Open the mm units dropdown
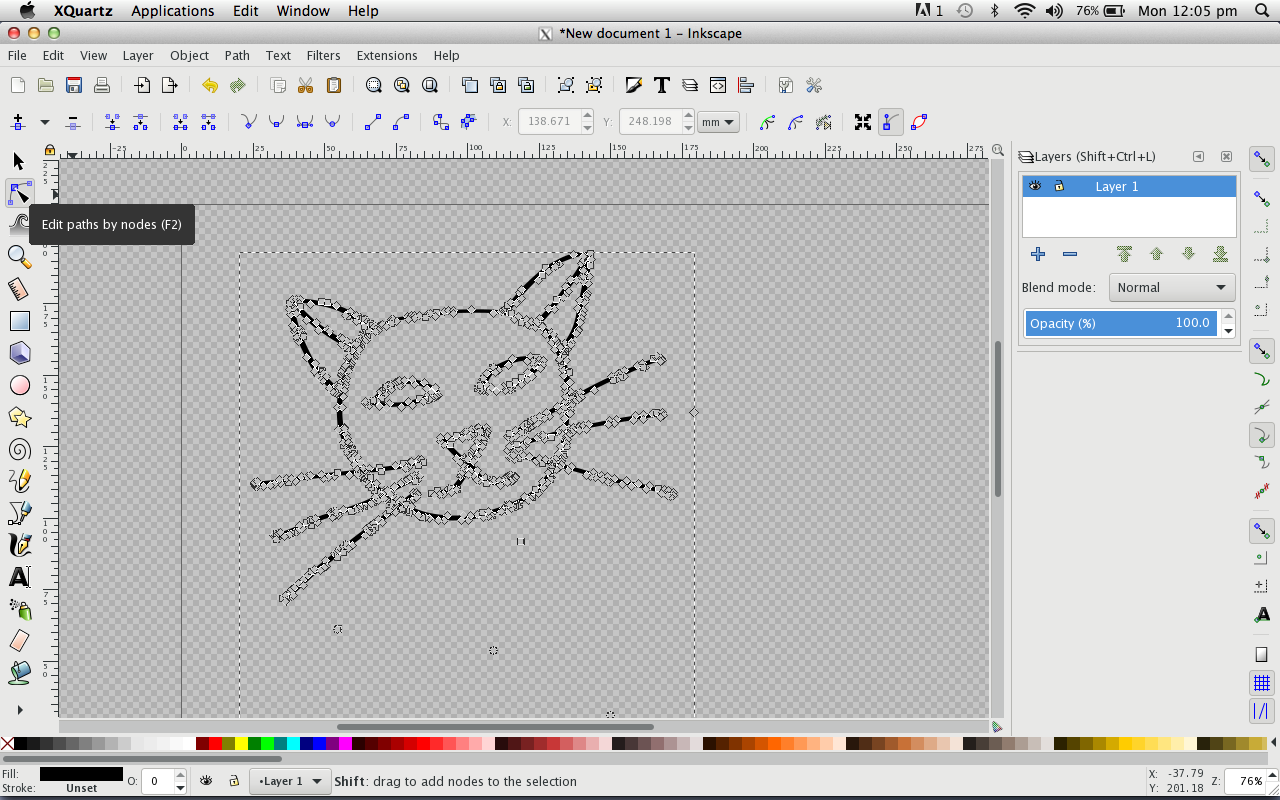Screen dimensions: 1280x800 718,122
